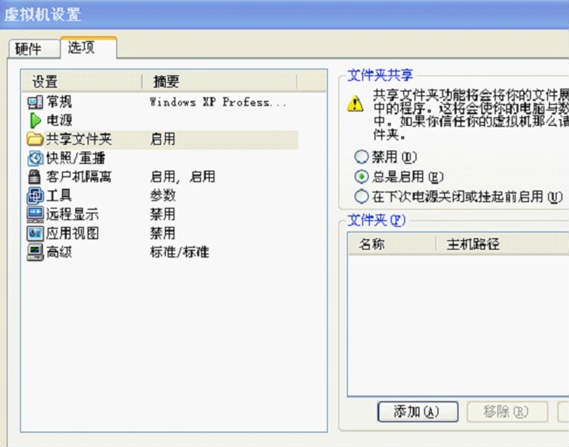Viewport: 569px width, 447px height.
Task: Click the green 电源 power icon
Action: click(35, 120)
